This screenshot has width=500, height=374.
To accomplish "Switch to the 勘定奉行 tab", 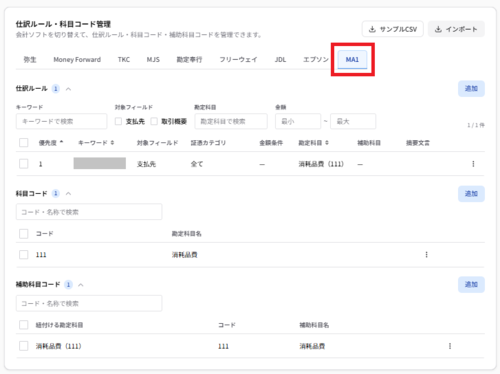I will 189,60.
